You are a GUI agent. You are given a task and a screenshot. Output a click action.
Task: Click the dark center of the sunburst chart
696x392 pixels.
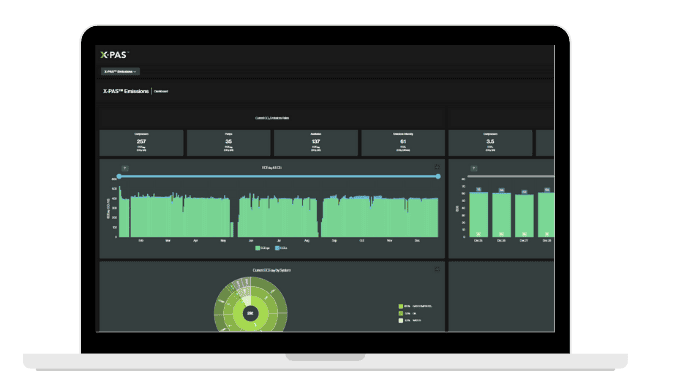250,313
